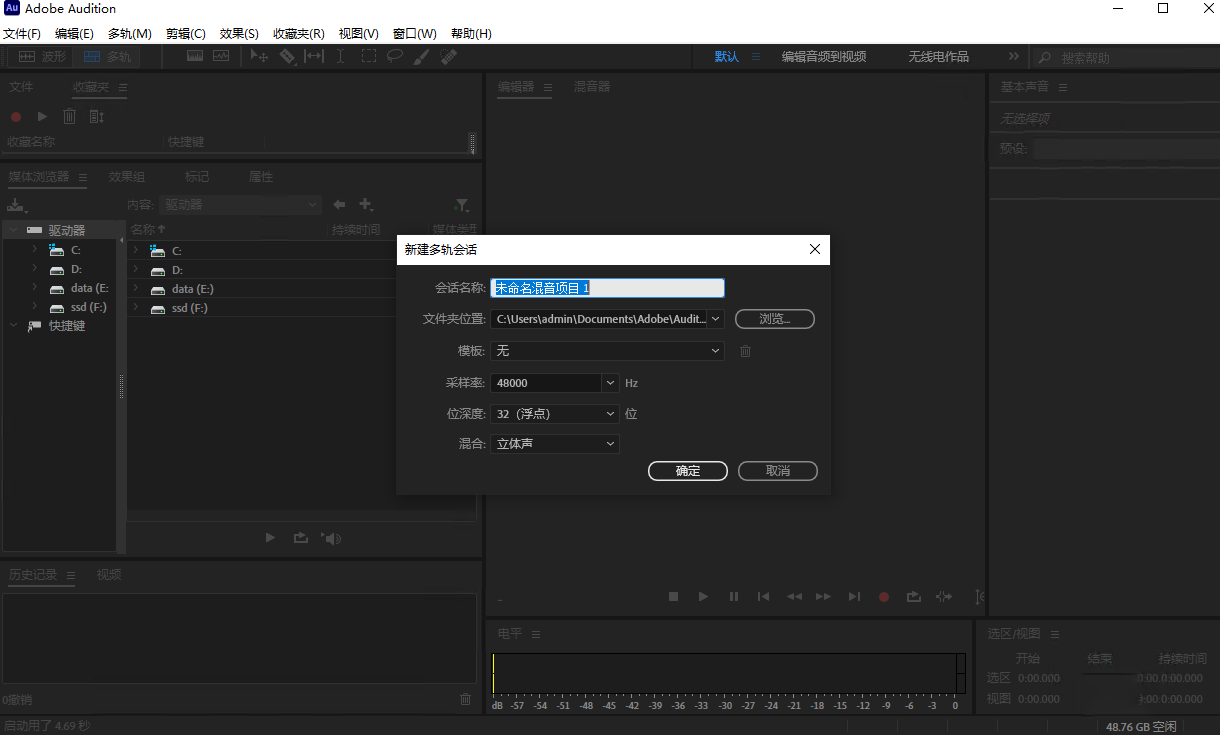Click red Record button in transport
This screenshot has height=735, width=1220.
tap(884, 596)
